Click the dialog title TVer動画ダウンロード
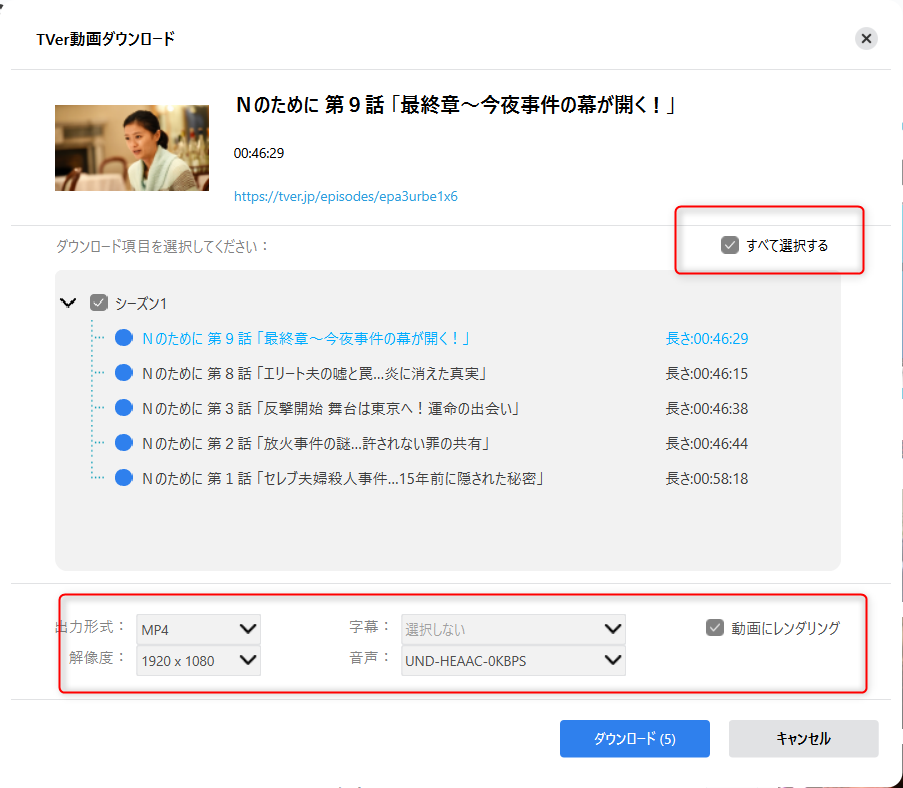 pos(105,39)
